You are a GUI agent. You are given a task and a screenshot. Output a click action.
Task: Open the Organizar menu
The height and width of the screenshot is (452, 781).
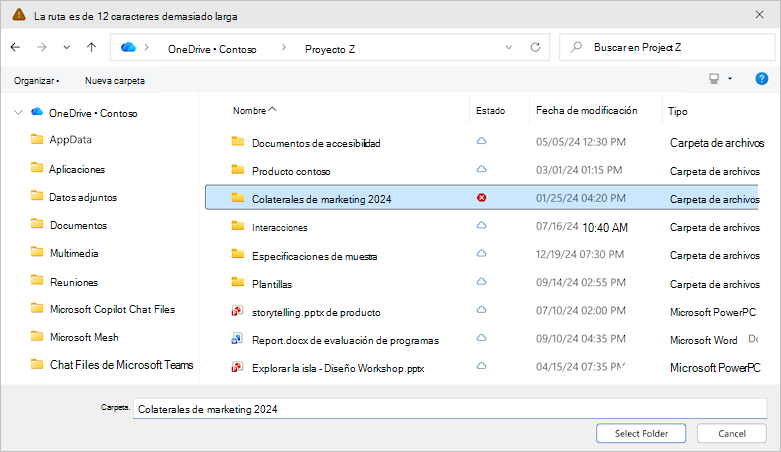(x=36, y=81)
